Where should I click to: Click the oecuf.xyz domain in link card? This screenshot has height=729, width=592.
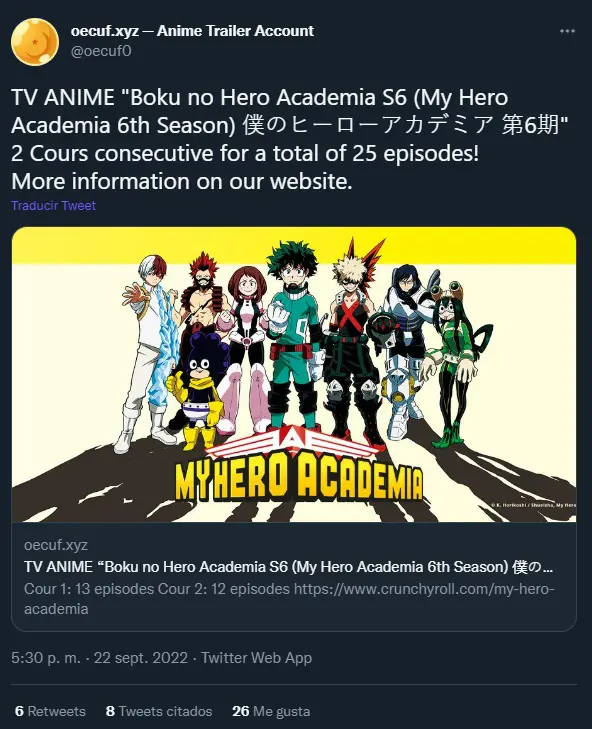pyautogui.click(x=56, y=545)
